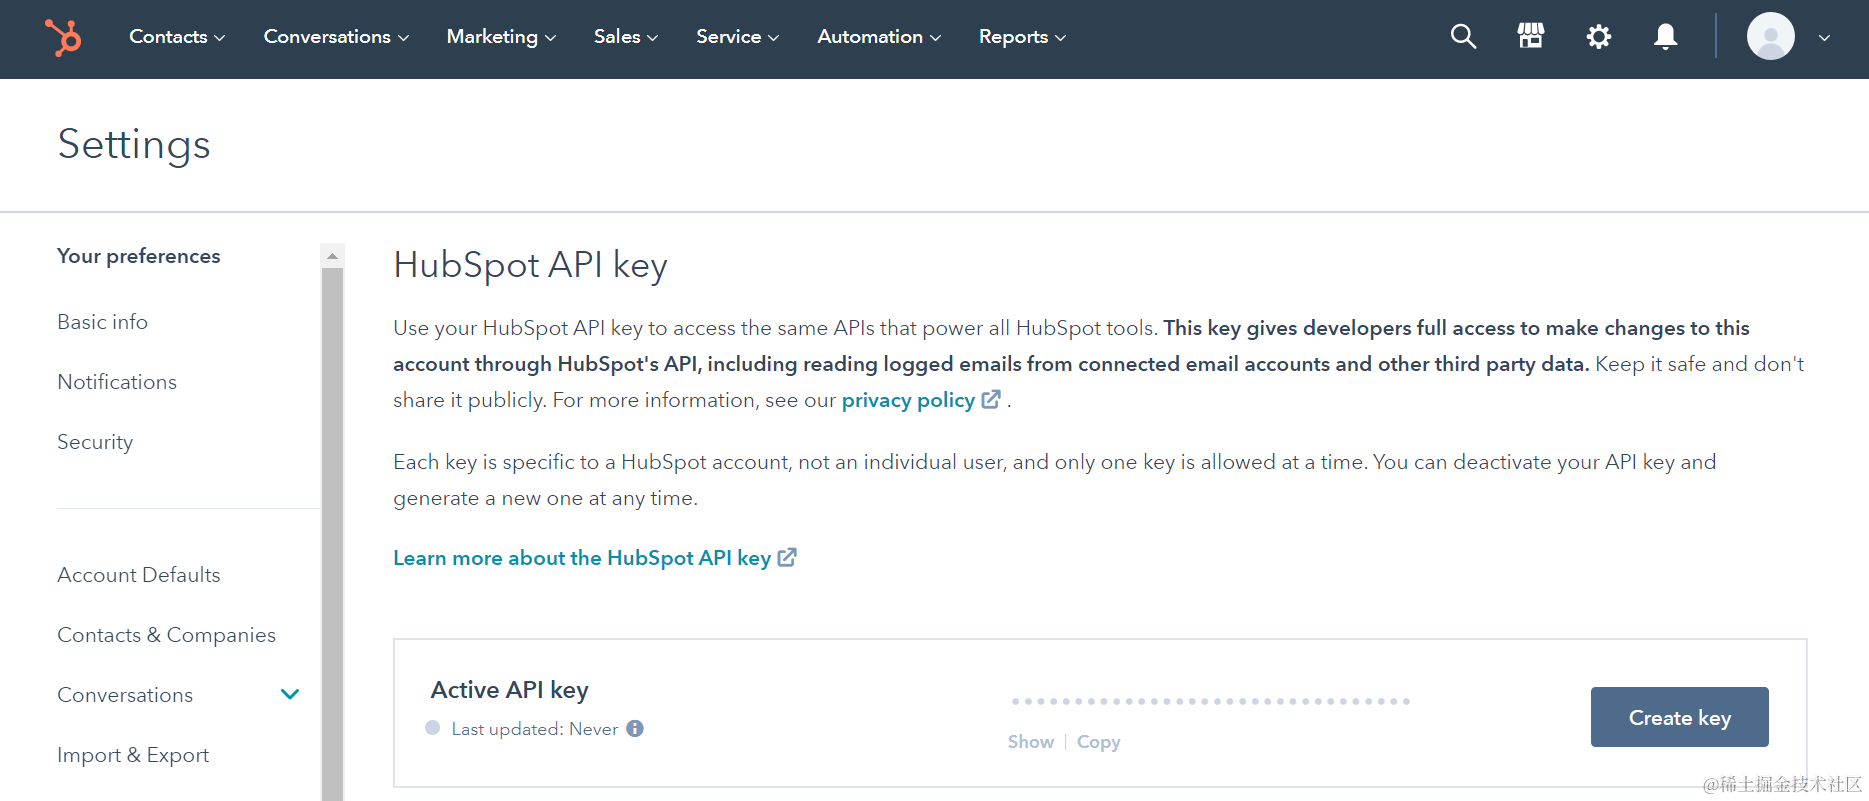1869x801 pixels.
Task: Click the sidebar scrollbar thumb
Action: [x=332, y=534]
